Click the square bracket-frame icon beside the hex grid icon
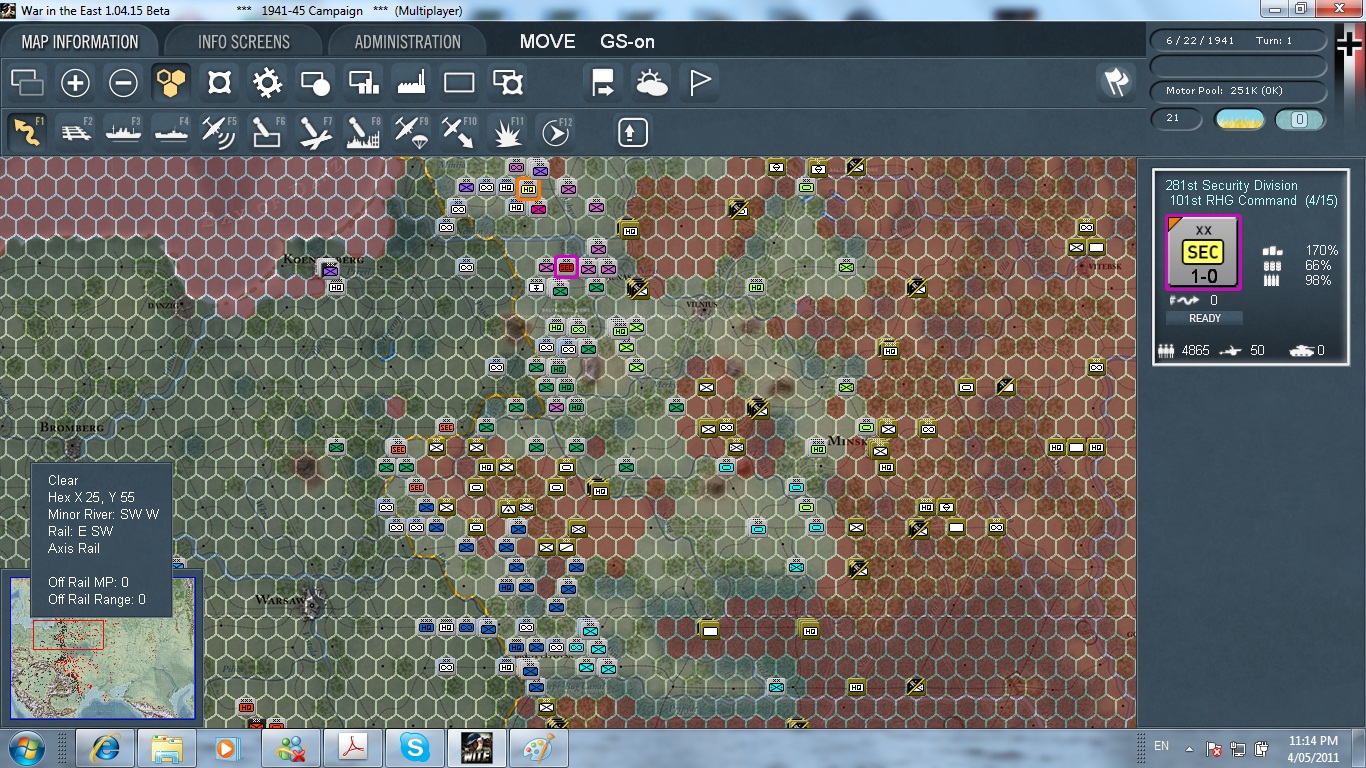 point(219,82)
